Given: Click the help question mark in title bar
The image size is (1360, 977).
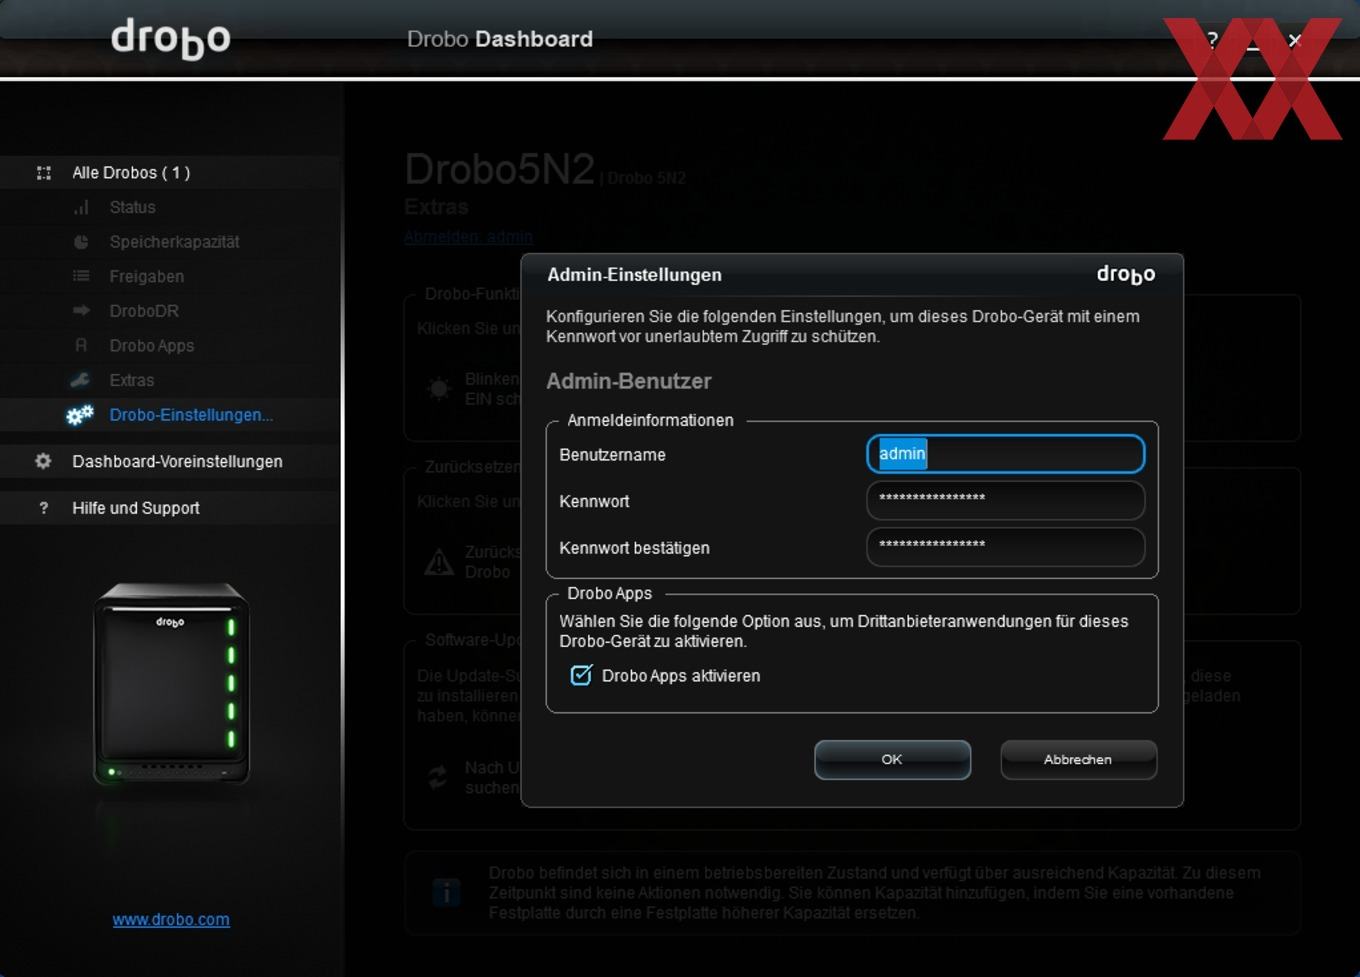Looking at the screenshot, I should pos(1212,40).
